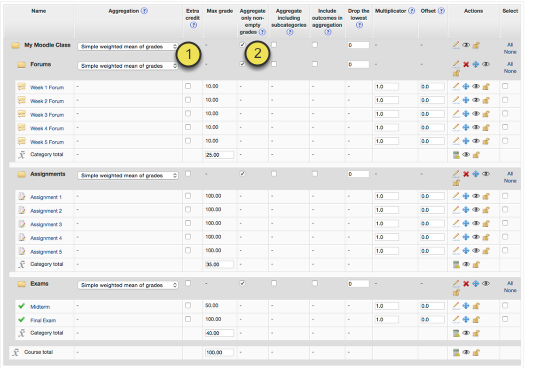Tick select checkbox for Midterm

[x=505, y=305]
